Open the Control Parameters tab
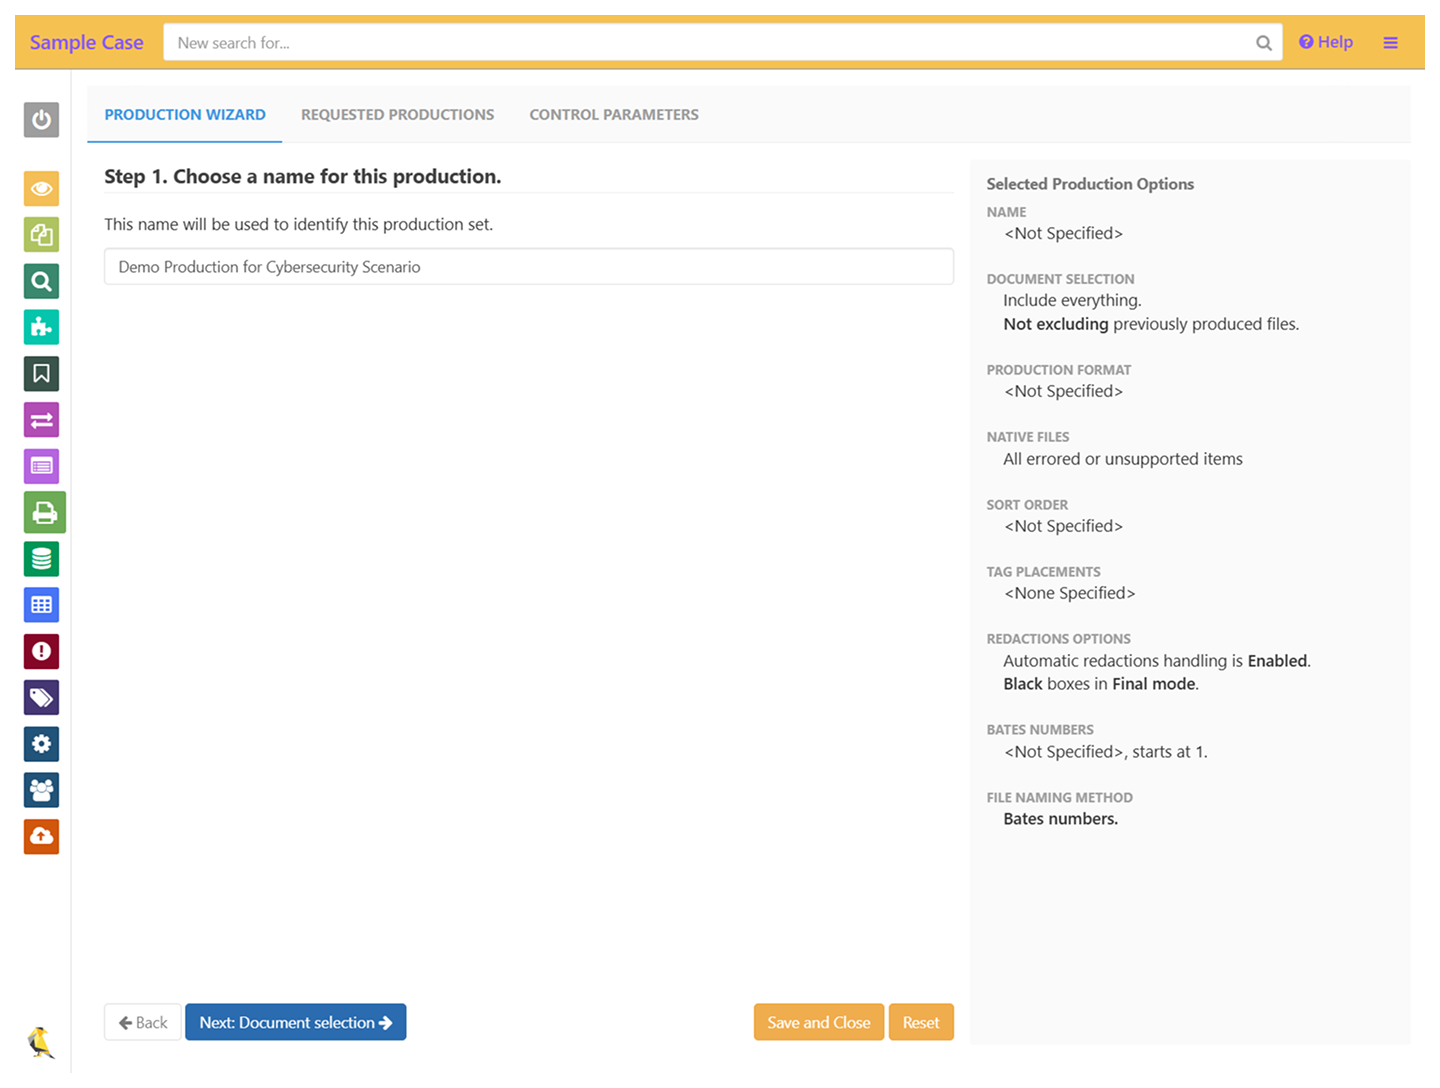1440x1088 pixels. (x=613, y=115)
